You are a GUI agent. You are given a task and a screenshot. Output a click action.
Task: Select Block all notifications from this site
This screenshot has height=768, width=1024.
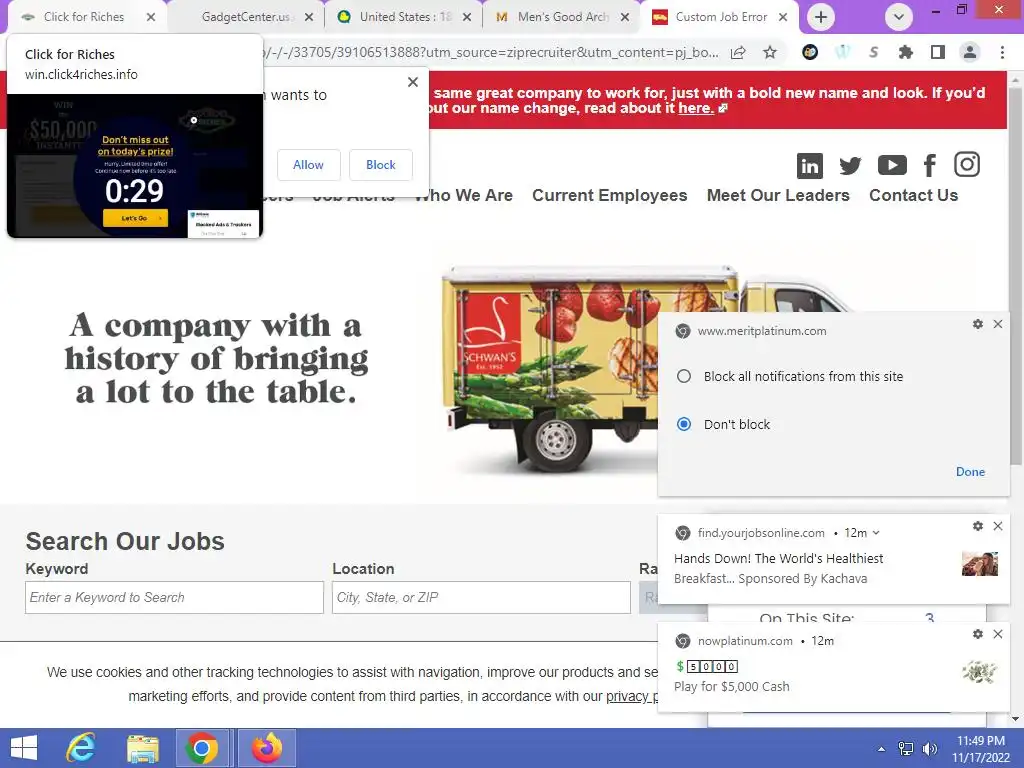coord(684,376)
